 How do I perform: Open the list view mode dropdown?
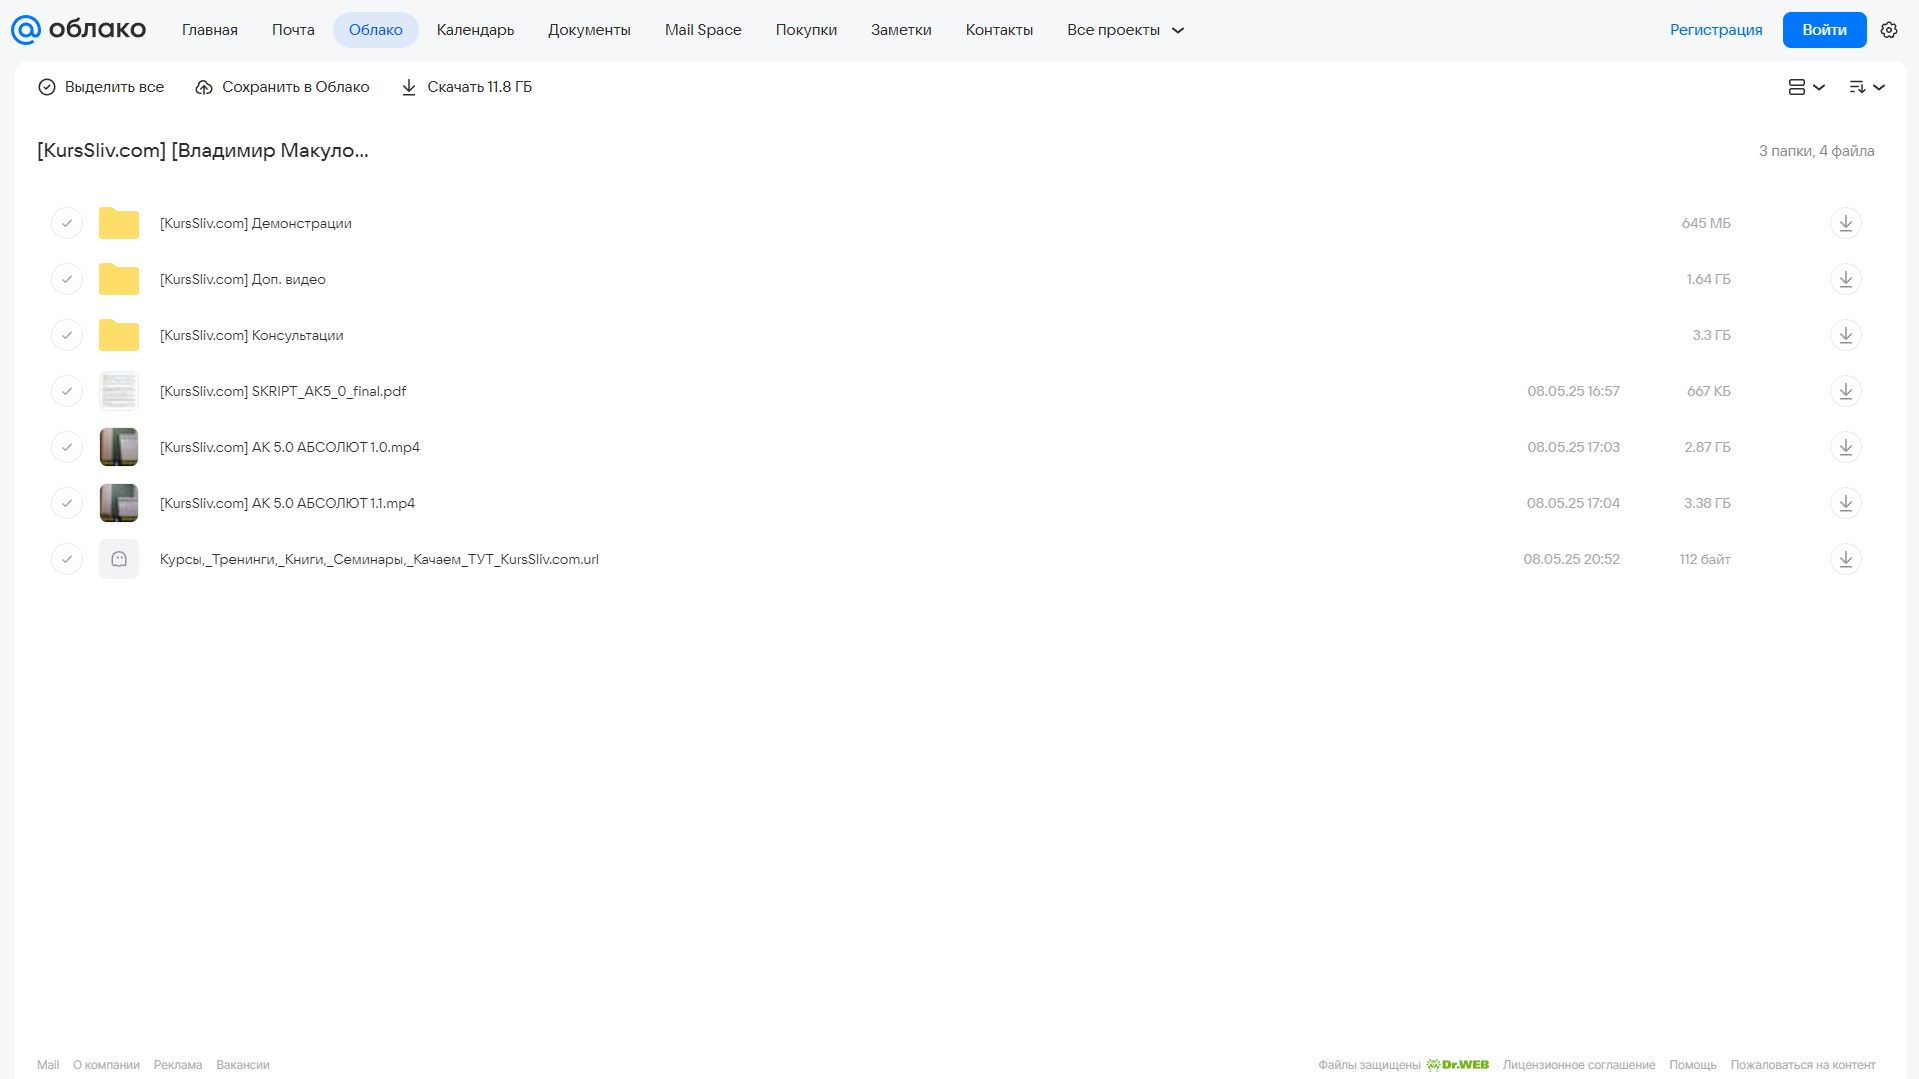click(x=1806, y=87)
